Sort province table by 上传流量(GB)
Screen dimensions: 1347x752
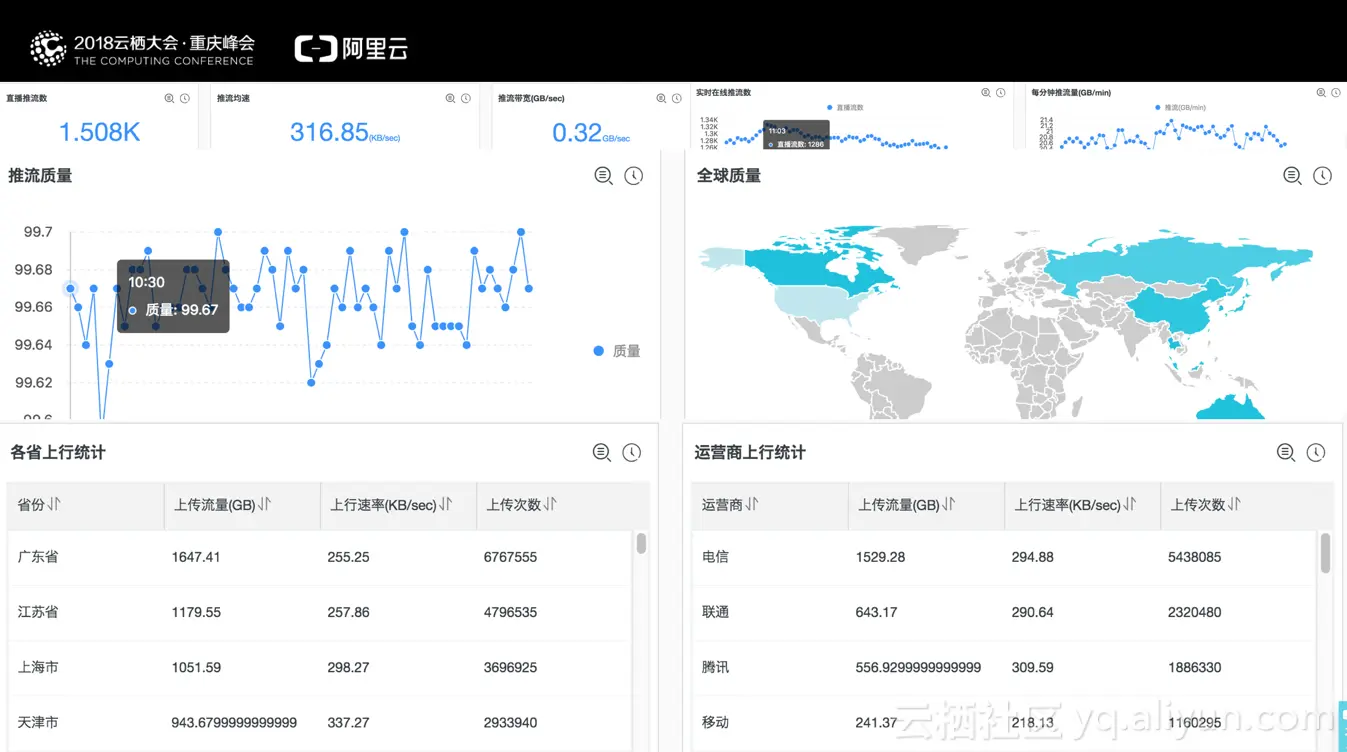(x=265, y=505)
